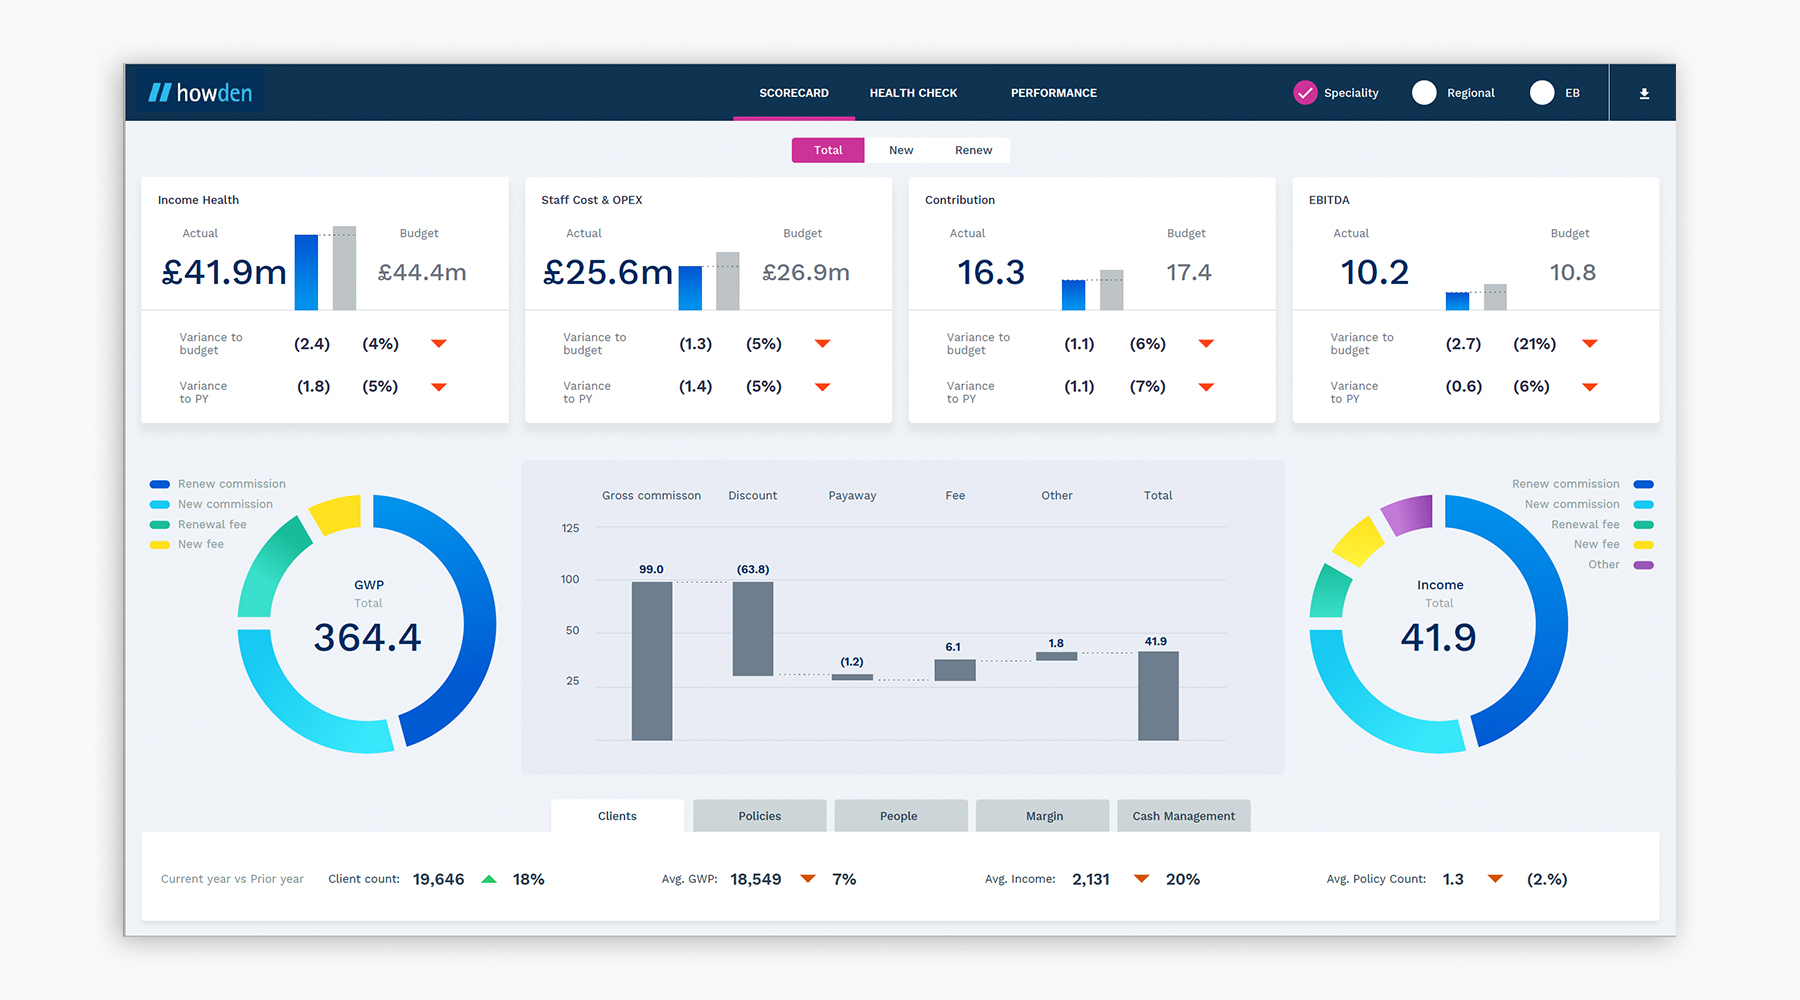Click the download icon in header

point(1644,93)
